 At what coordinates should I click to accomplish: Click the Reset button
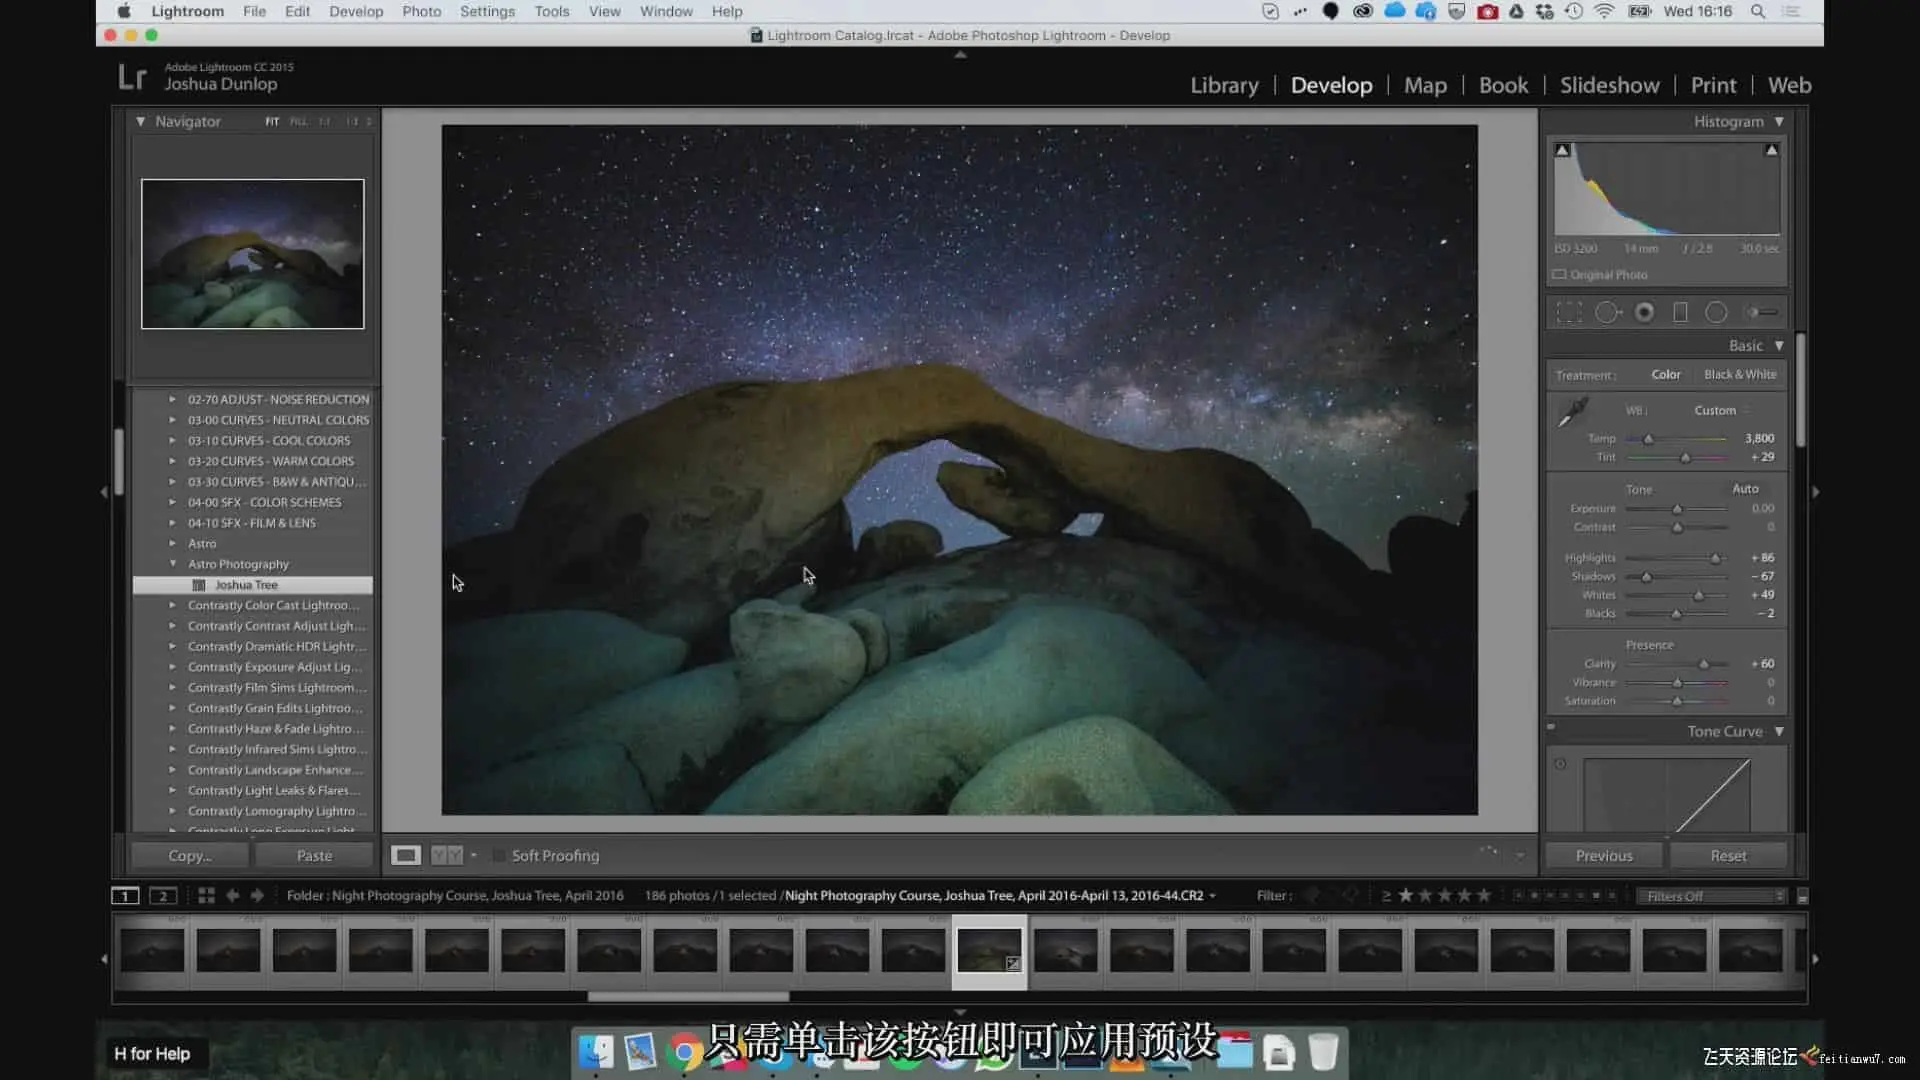click(x=1727, y=856)
